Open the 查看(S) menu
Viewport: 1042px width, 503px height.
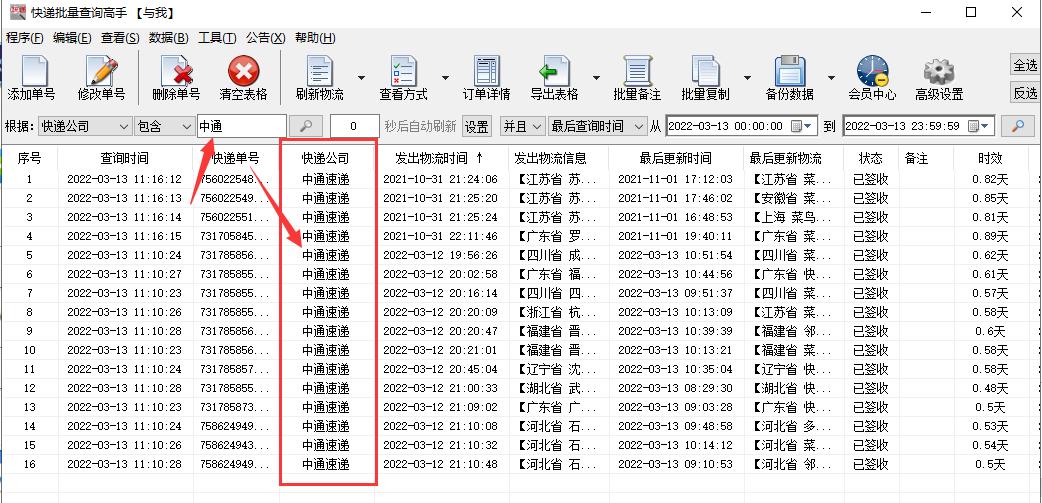point(120,38)
